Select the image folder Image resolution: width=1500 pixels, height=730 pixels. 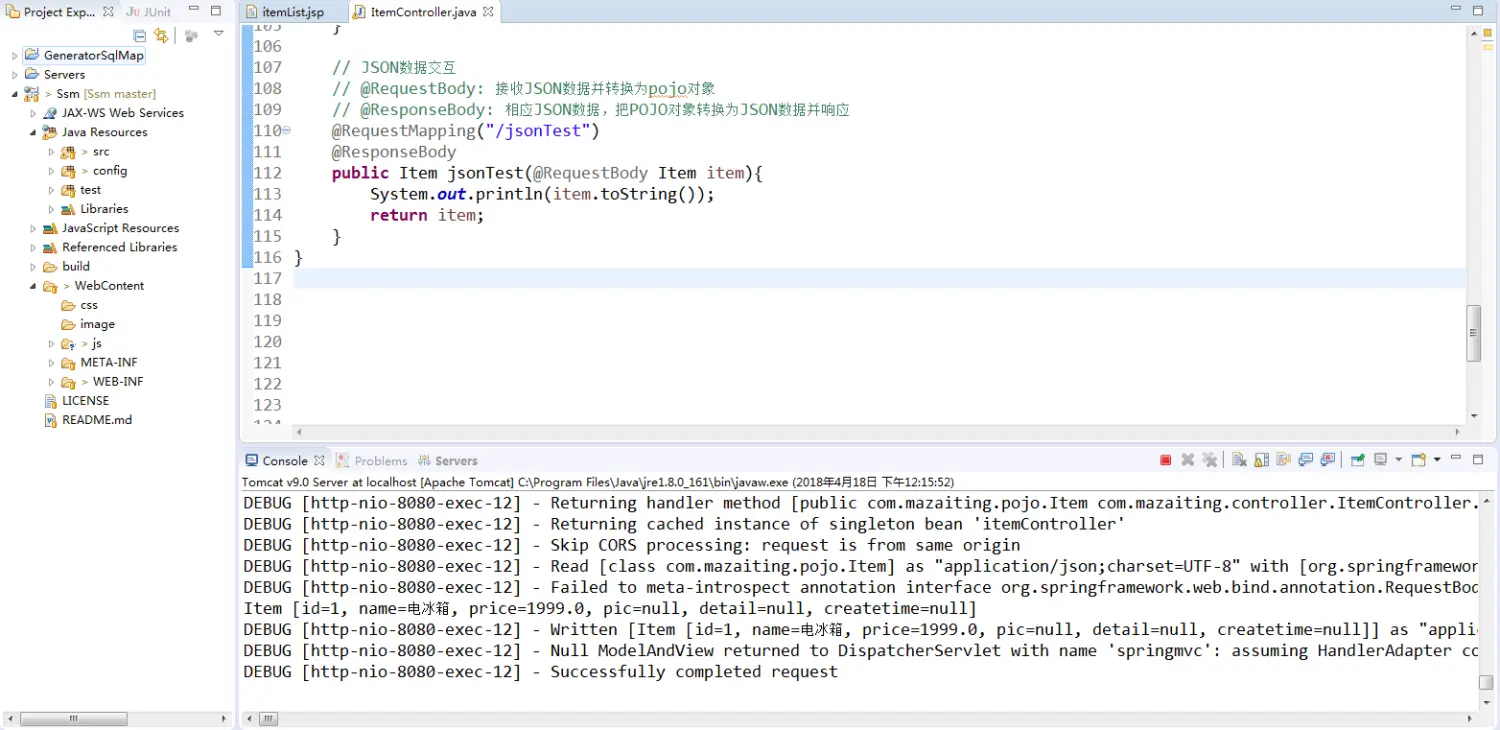[x=88, y=324]
